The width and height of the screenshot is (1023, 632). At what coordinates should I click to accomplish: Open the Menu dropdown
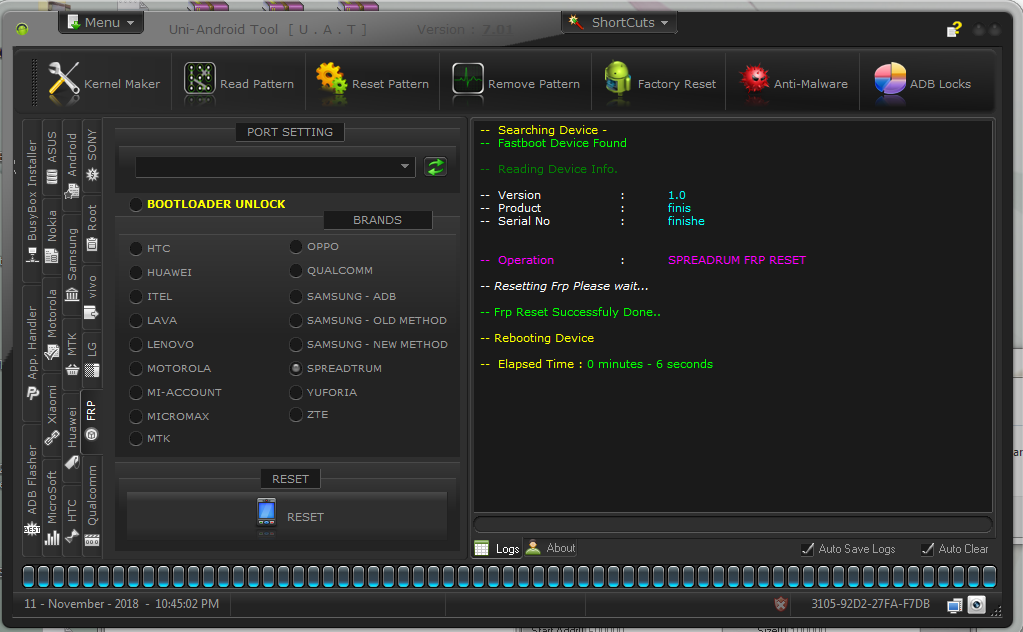click(101, 23)
